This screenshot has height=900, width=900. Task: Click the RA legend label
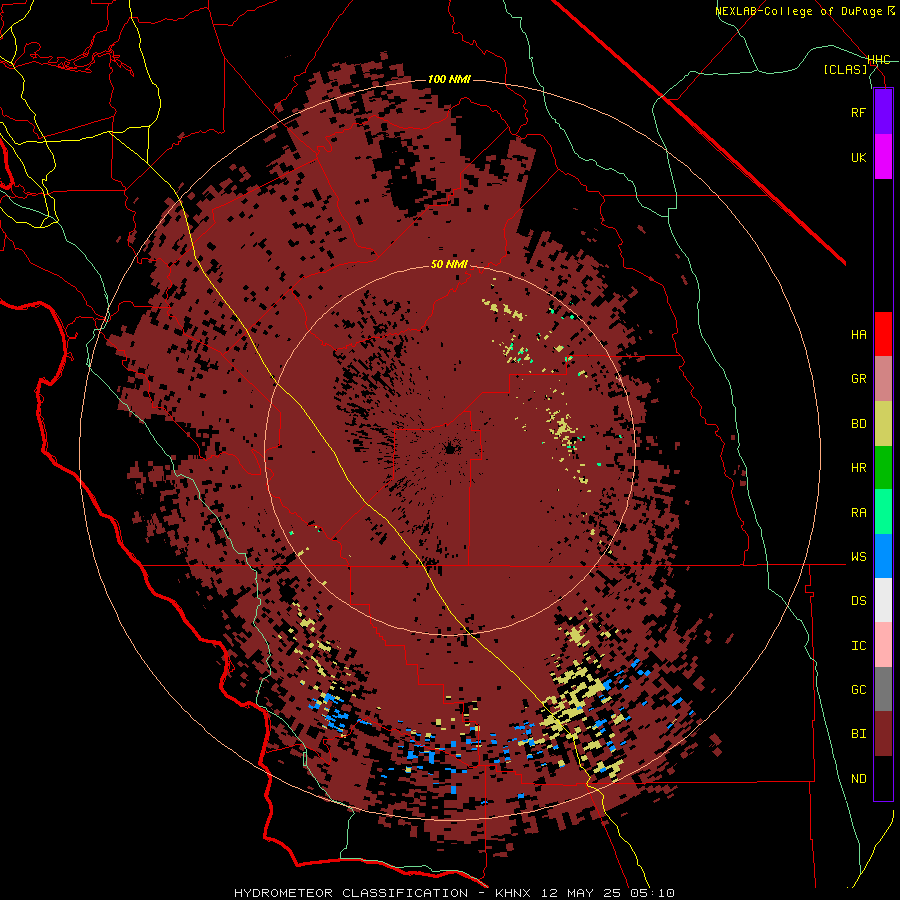coord(858,513)
